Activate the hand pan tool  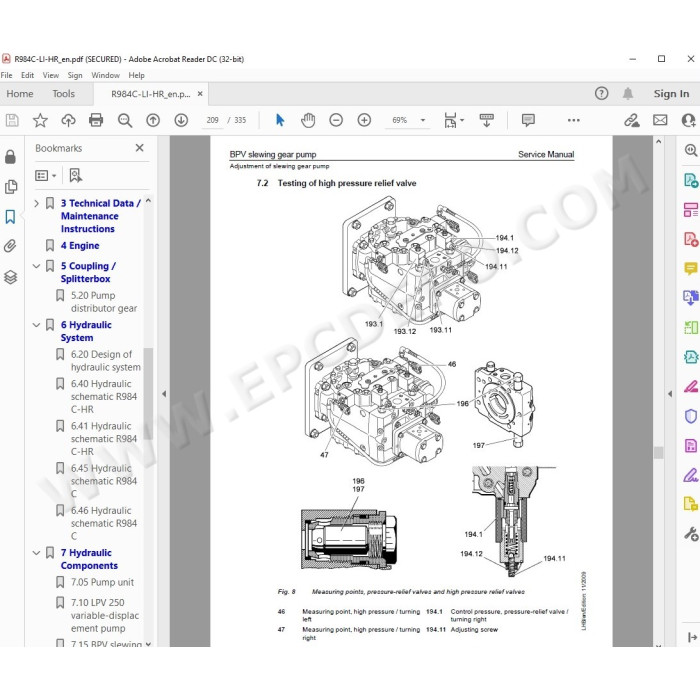(x=308, y=120)
